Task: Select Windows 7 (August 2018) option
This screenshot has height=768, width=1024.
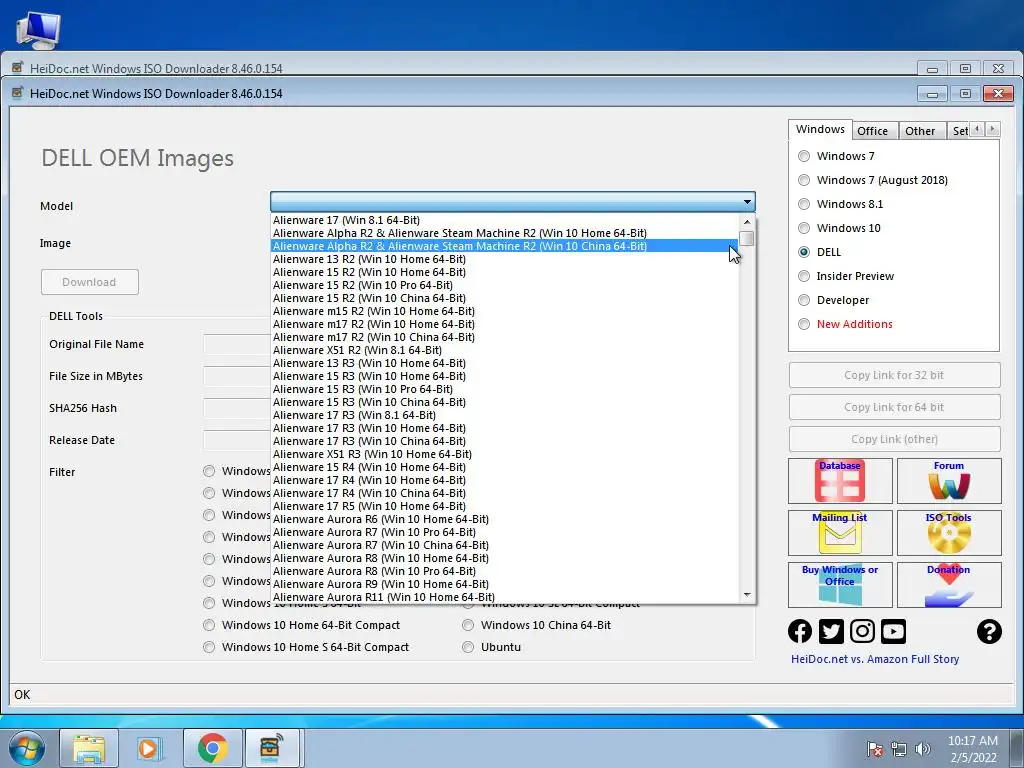Action: coord(804,180)
